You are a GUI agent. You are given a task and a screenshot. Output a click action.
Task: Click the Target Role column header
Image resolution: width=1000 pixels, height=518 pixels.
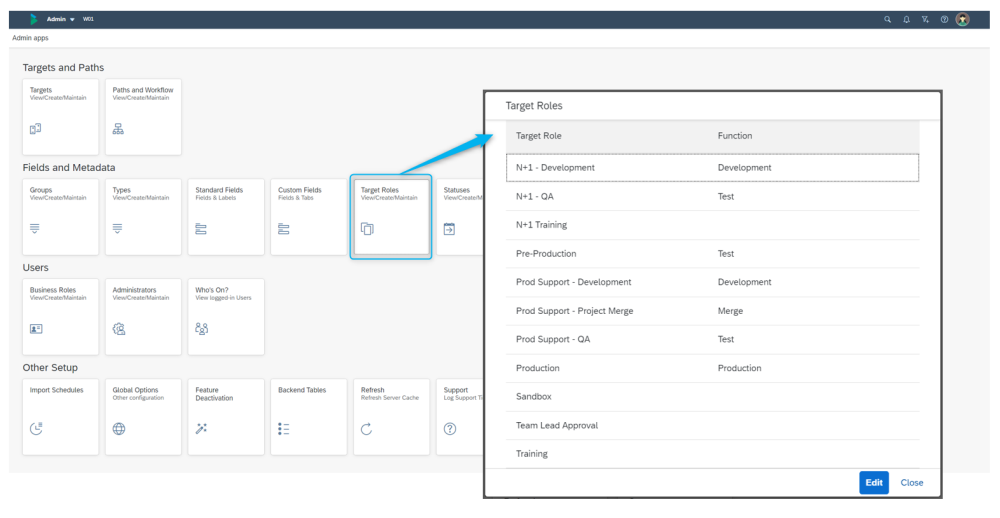tap(539, 136)
